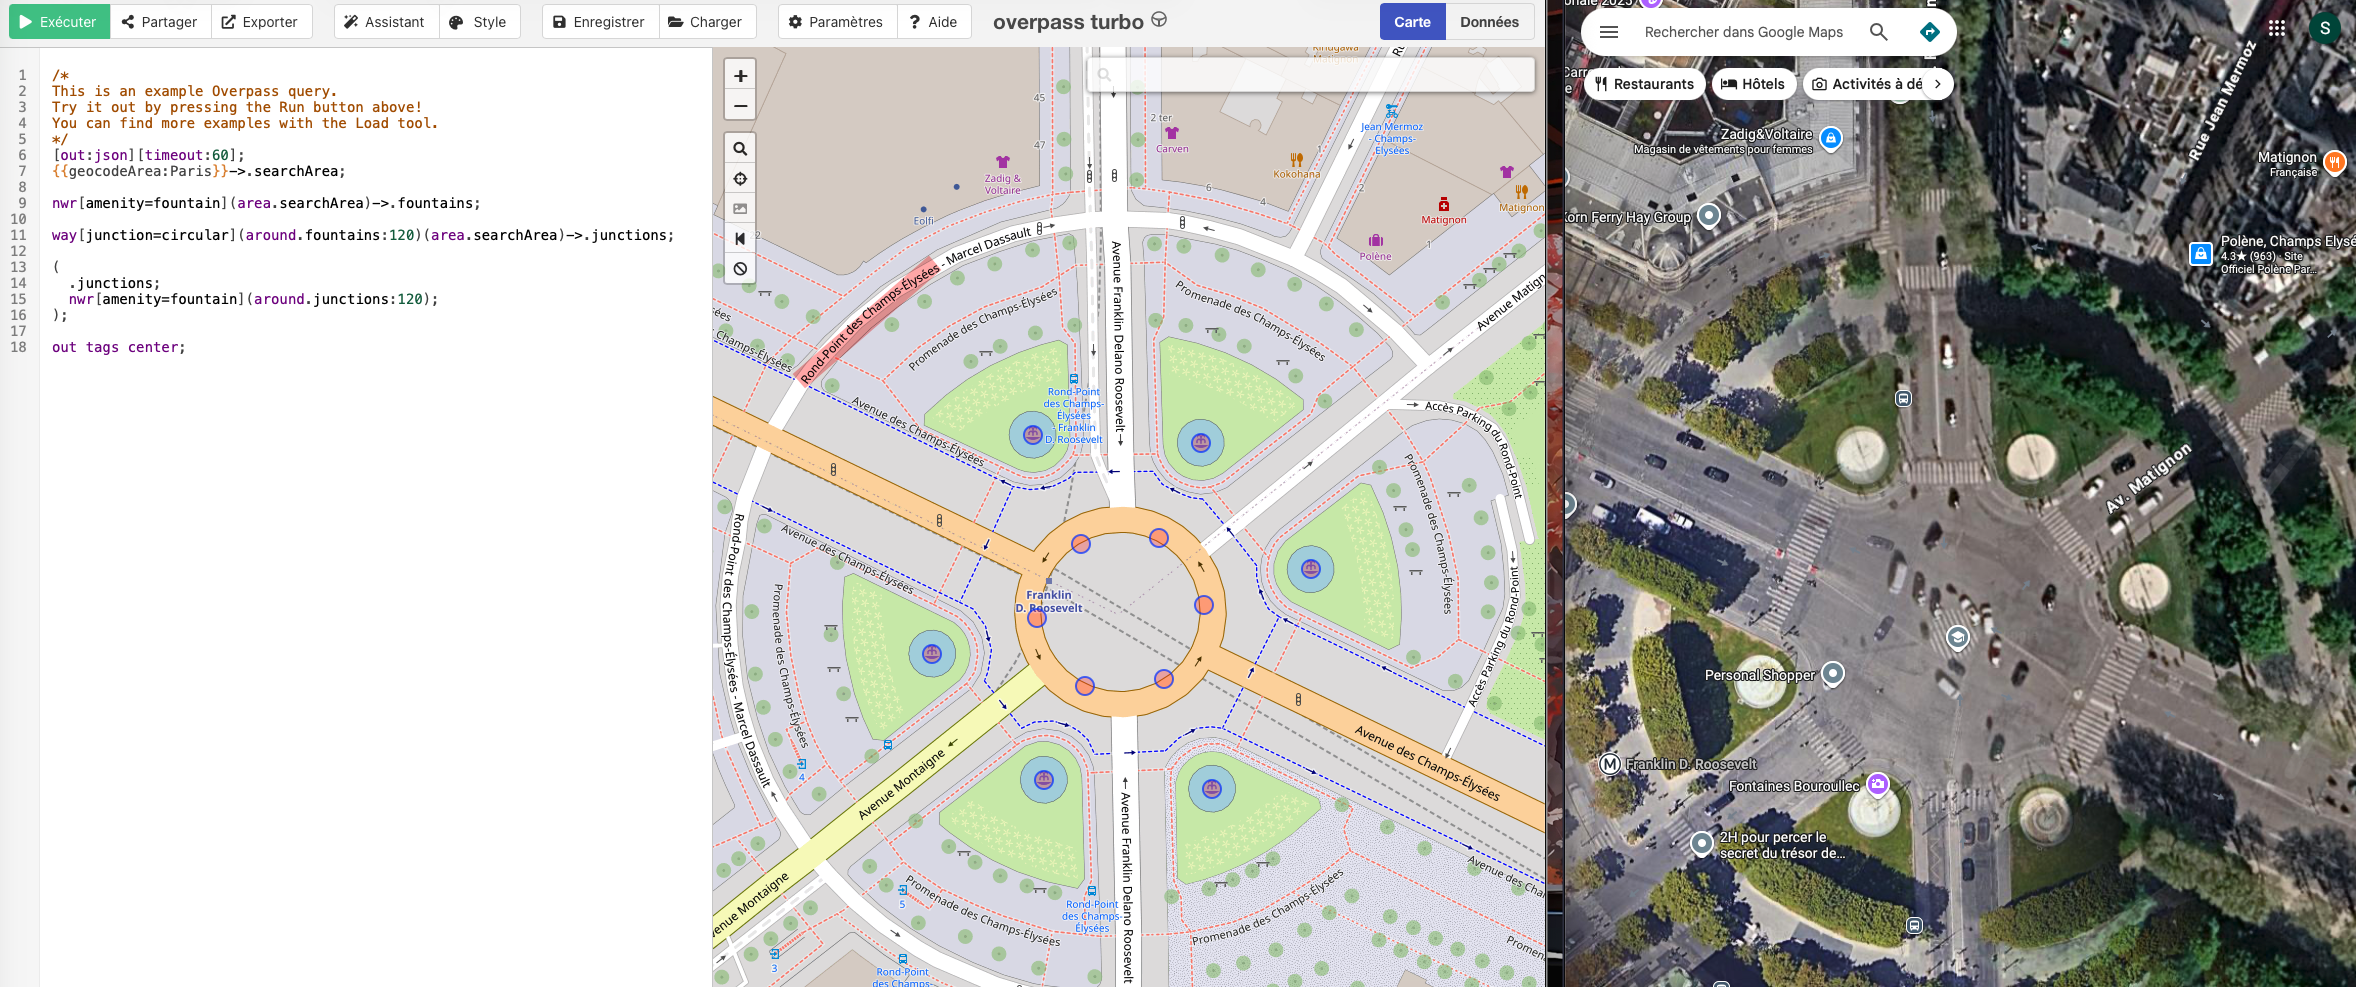2356x987 pixels.
Task: Click the Franklin D. Roosevelt station label on Overpass map
Action: point(1049,601)
